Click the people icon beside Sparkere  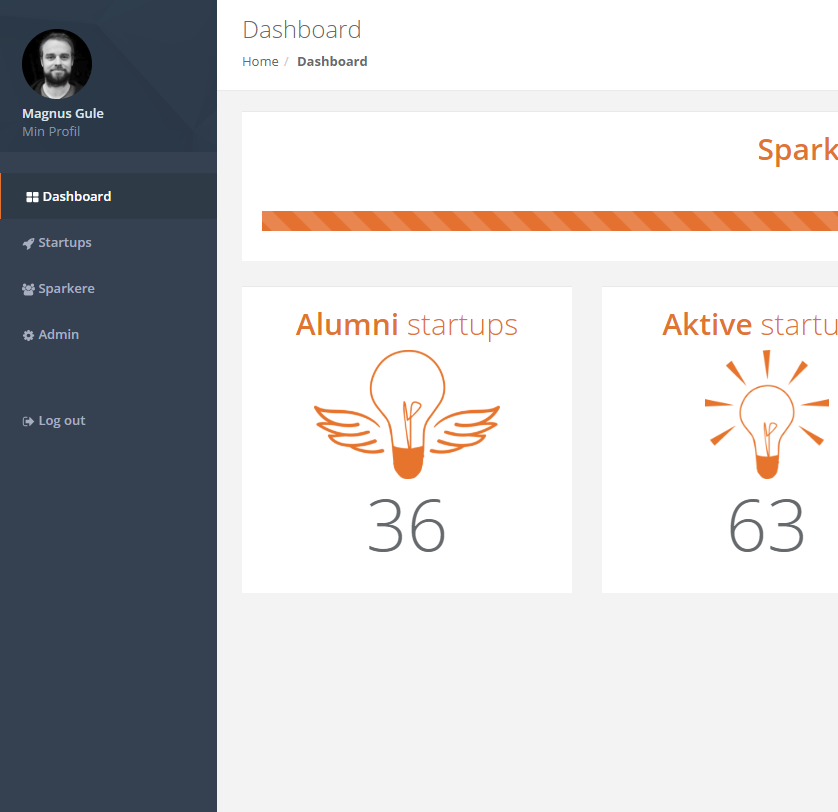28,289
